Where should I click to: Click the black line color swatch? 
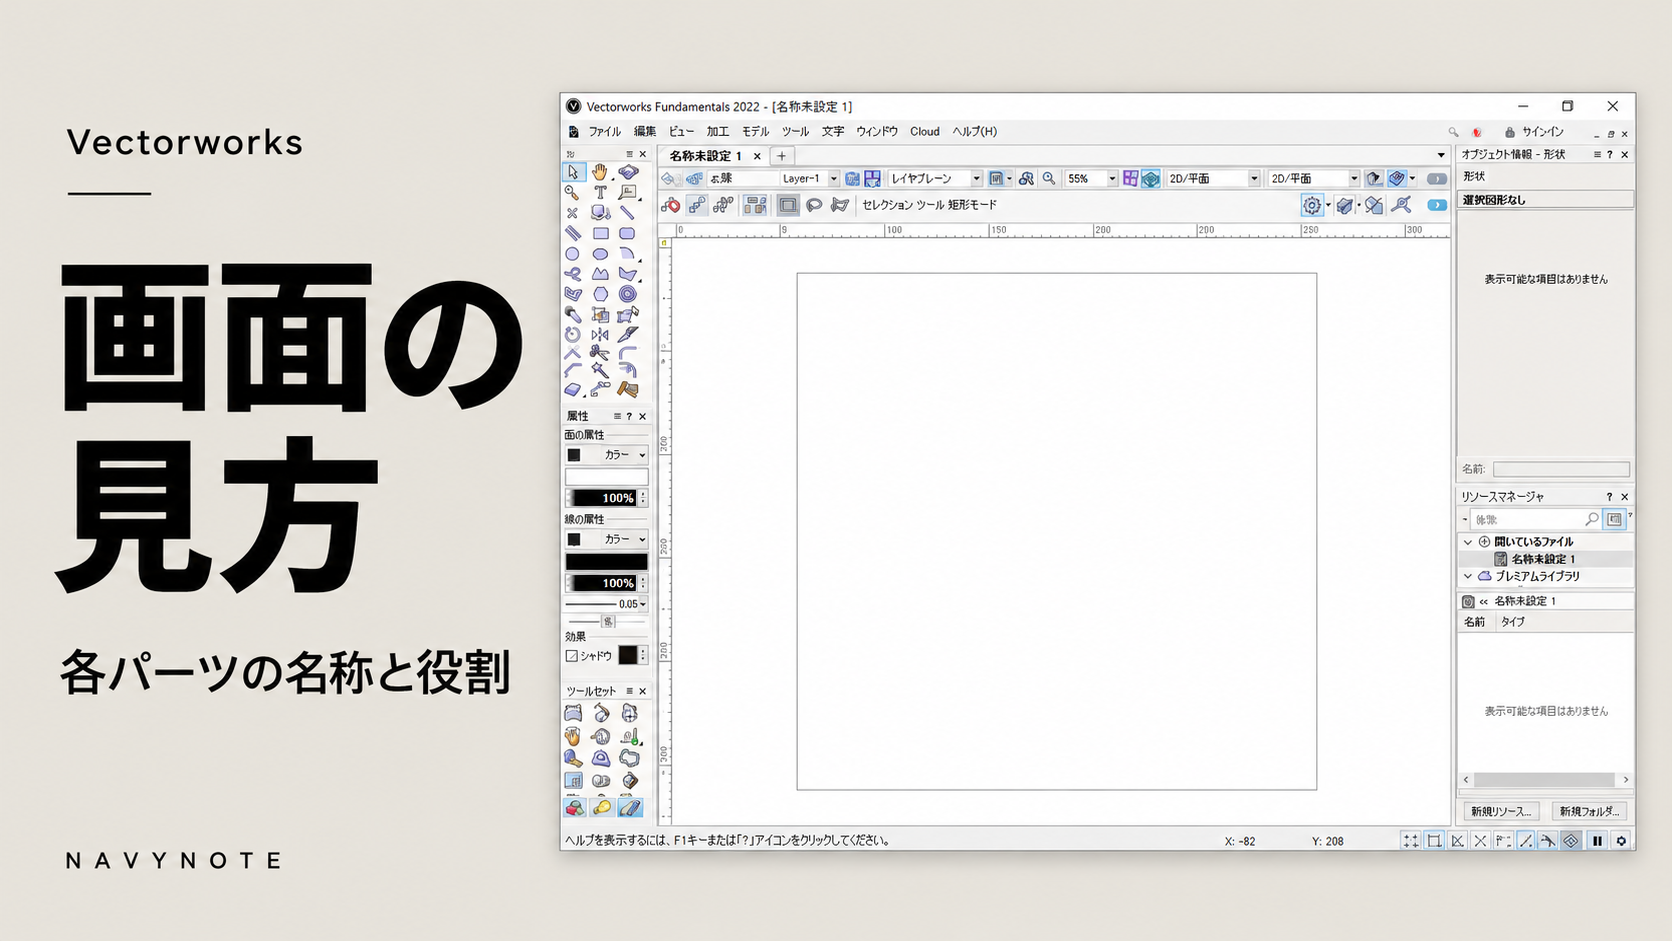point(607,561)
